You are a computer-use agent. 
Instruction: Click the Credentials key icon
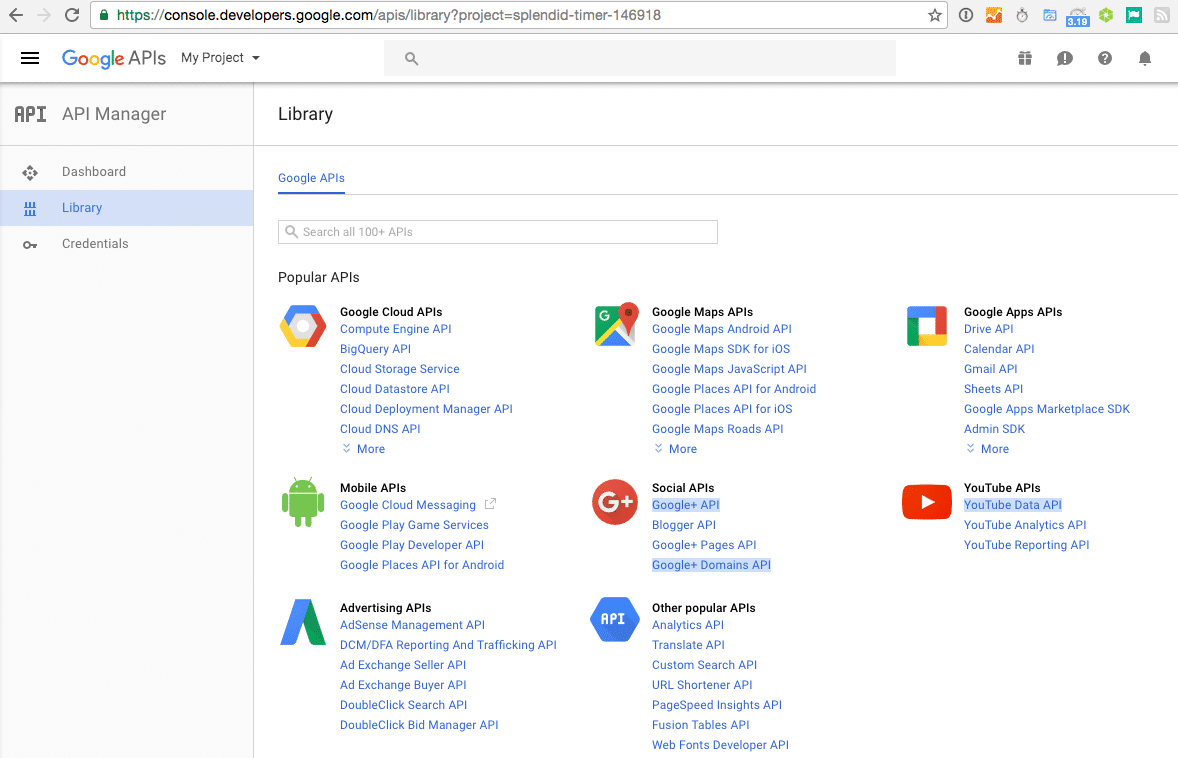pyautogui.click(x=30, y=245)
